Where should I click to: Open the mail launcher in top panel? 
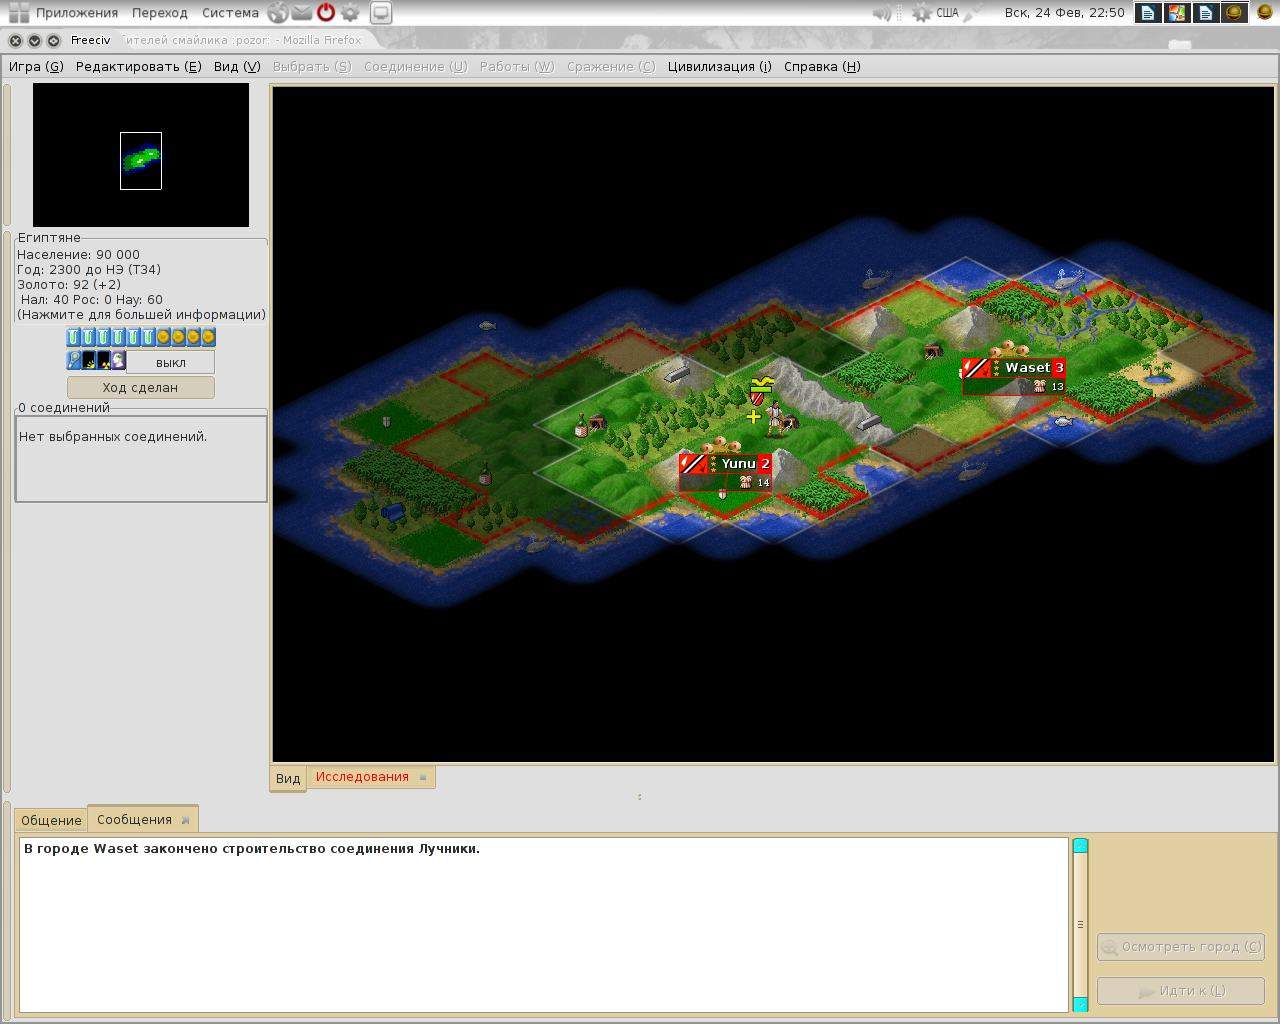301,13
